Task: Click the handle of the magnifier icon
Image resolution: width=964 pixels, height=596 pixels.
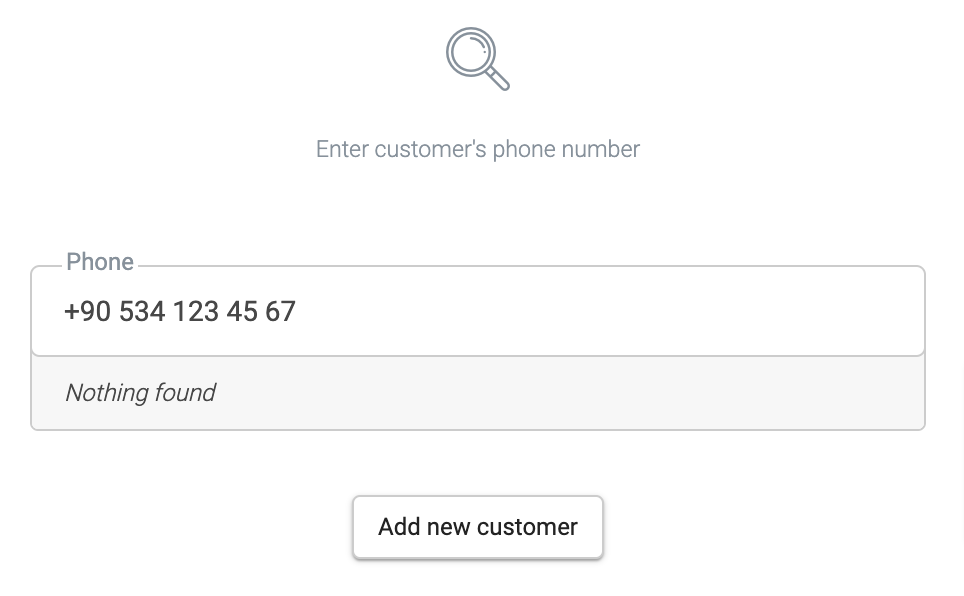Action: (497, 77)
